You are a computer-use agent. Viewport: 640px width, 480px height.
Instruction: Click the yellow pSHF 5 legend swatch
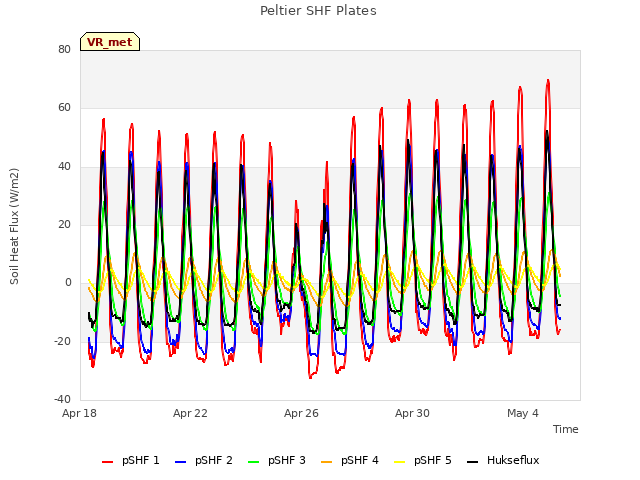click(400, 462)
